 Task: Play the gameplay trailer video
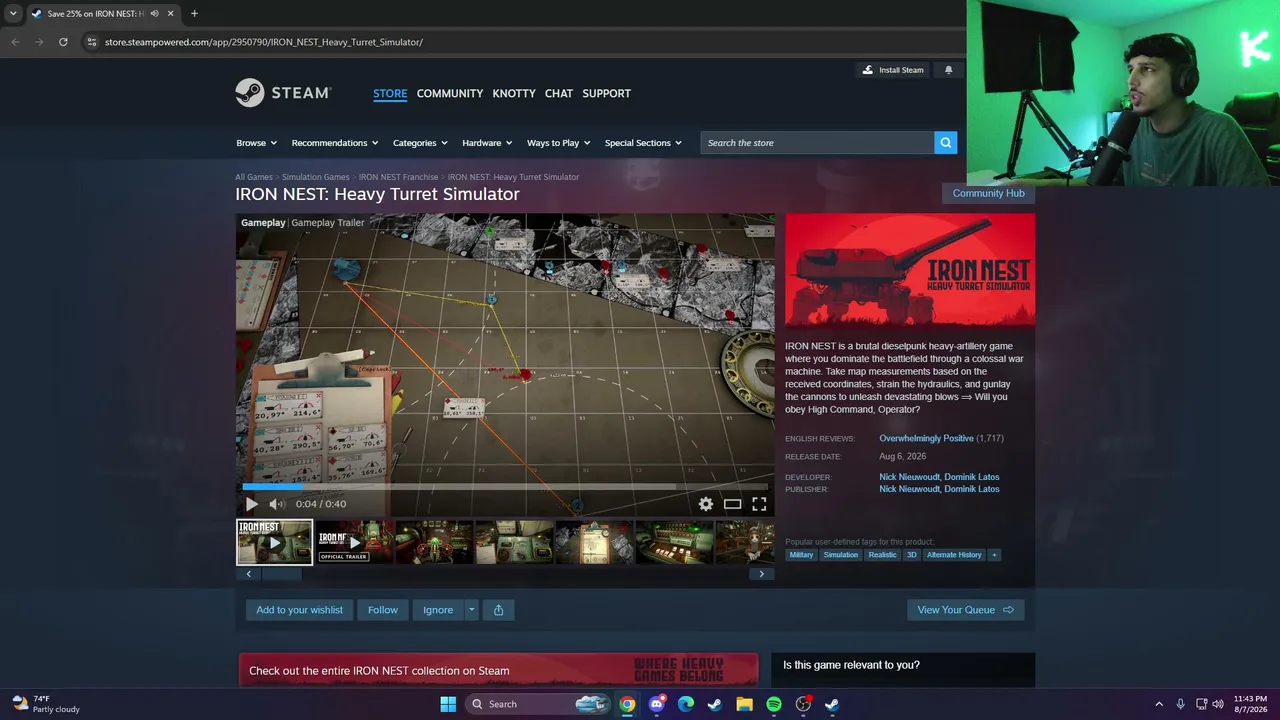pyautogui.click(x=251, y=504)
